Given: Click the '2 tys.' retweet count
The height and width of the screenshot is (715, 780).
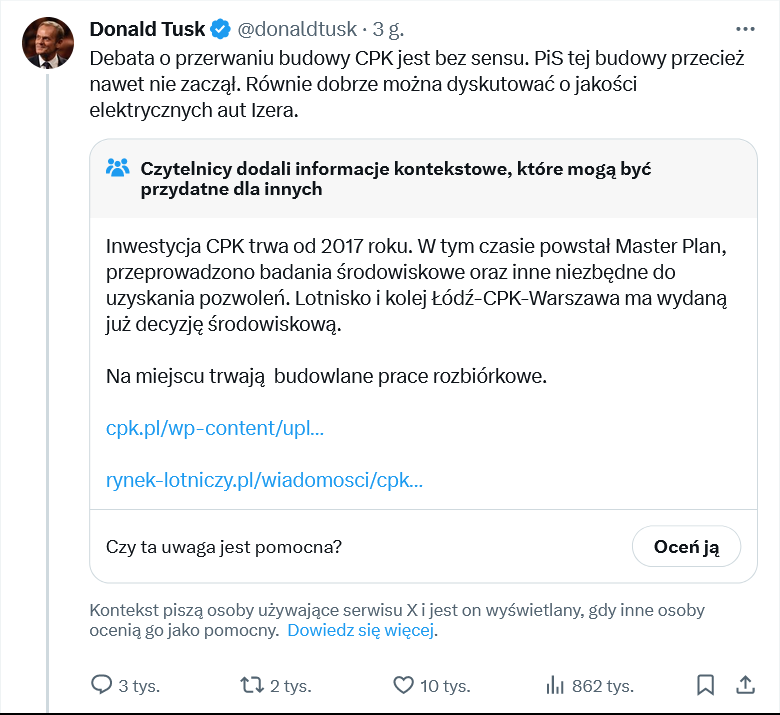Looking at the screenshot, I should tap(291, 686).
